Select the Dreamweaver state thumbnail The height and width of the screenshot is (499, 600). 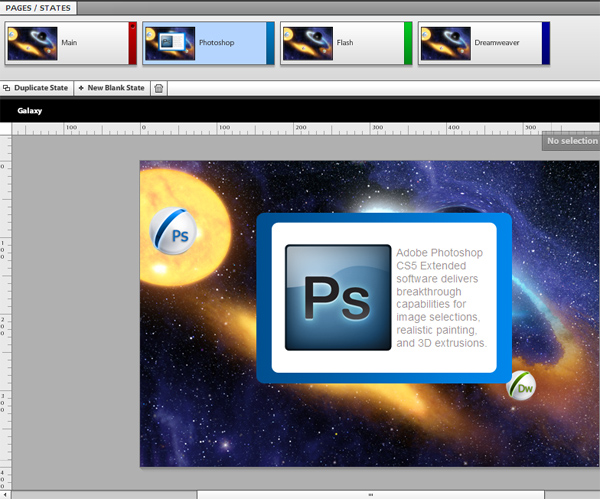[446, 43]
